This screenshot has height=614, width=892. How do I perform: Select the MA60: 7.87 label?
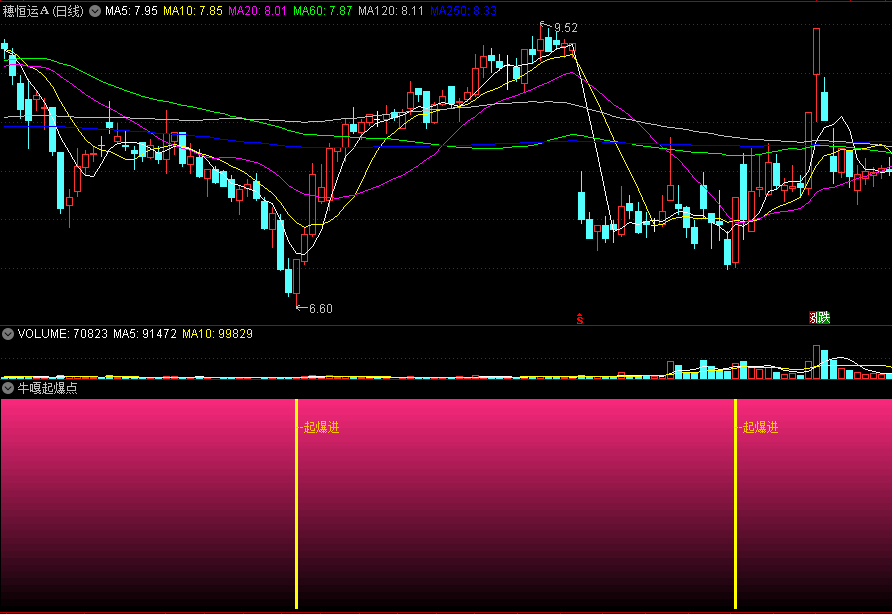(323, 11)
